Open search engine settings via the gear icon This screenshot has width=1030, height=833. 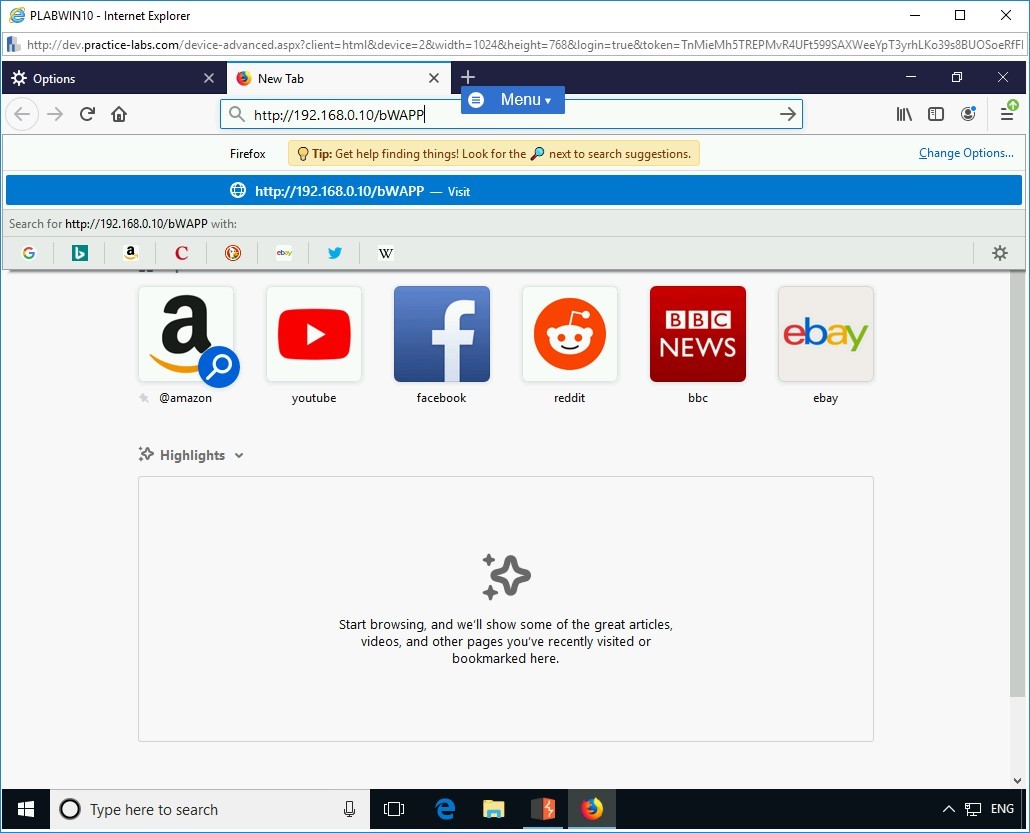point(999,252)
